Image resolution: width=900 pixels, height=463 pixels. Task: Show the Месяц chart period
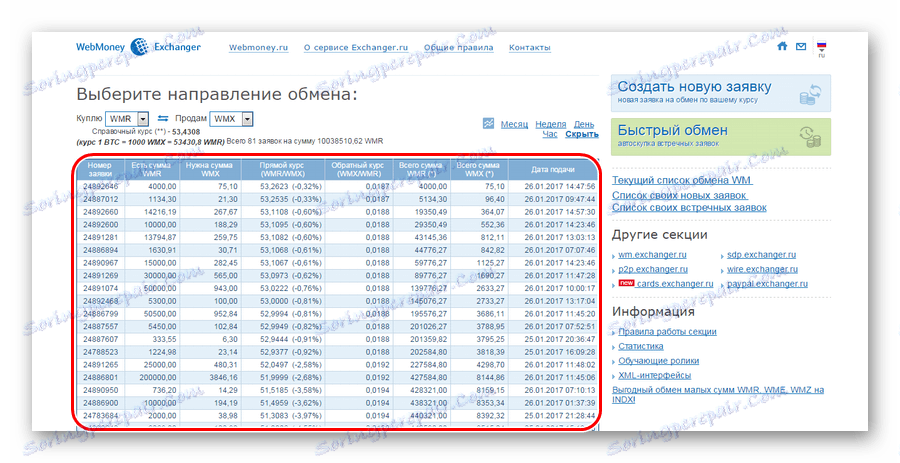[514, 124]
